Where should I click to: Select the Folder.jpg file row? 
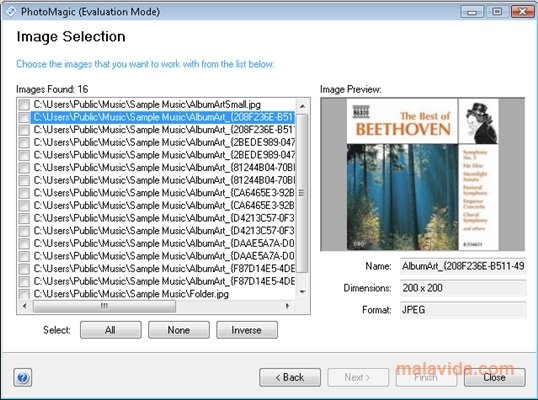pos(131,294)
